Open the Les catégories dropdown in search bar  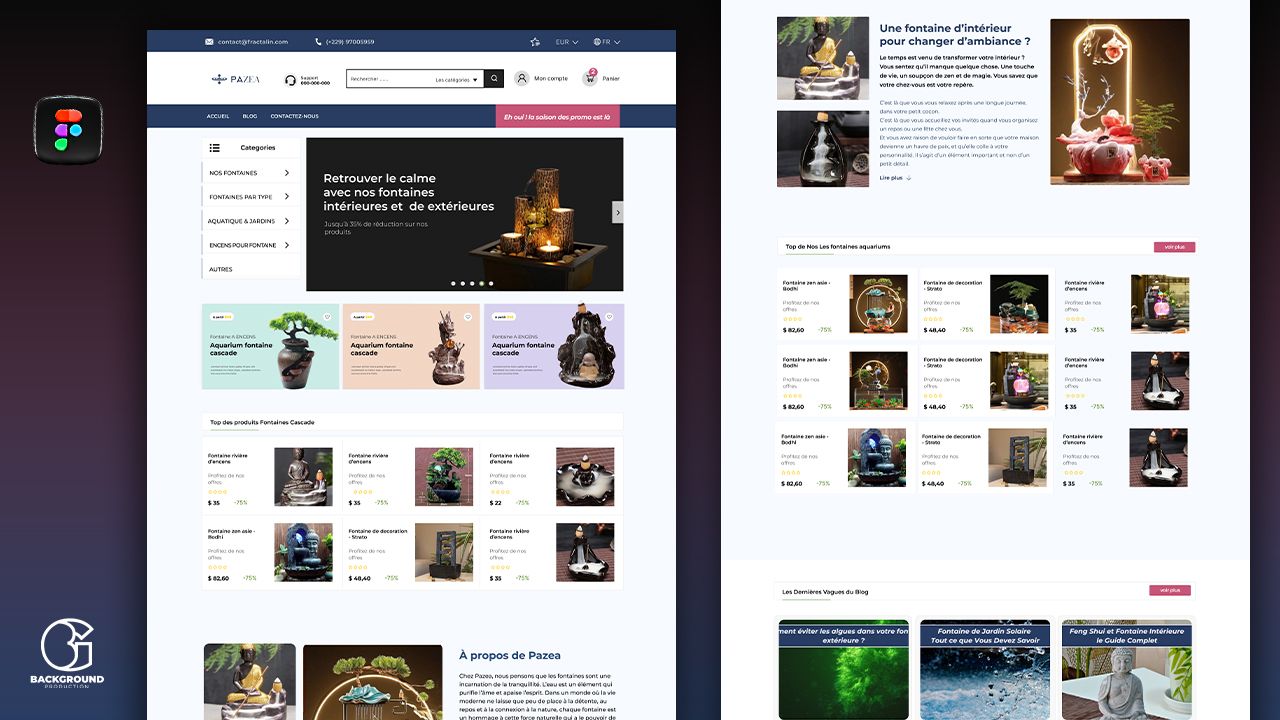[457, 79]
